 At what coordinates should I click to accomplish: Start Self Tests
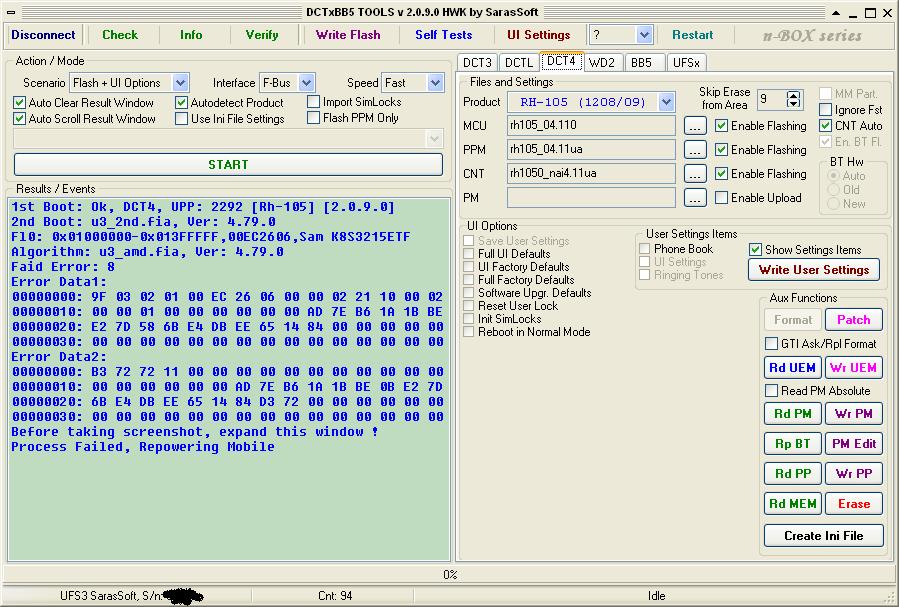444,35
